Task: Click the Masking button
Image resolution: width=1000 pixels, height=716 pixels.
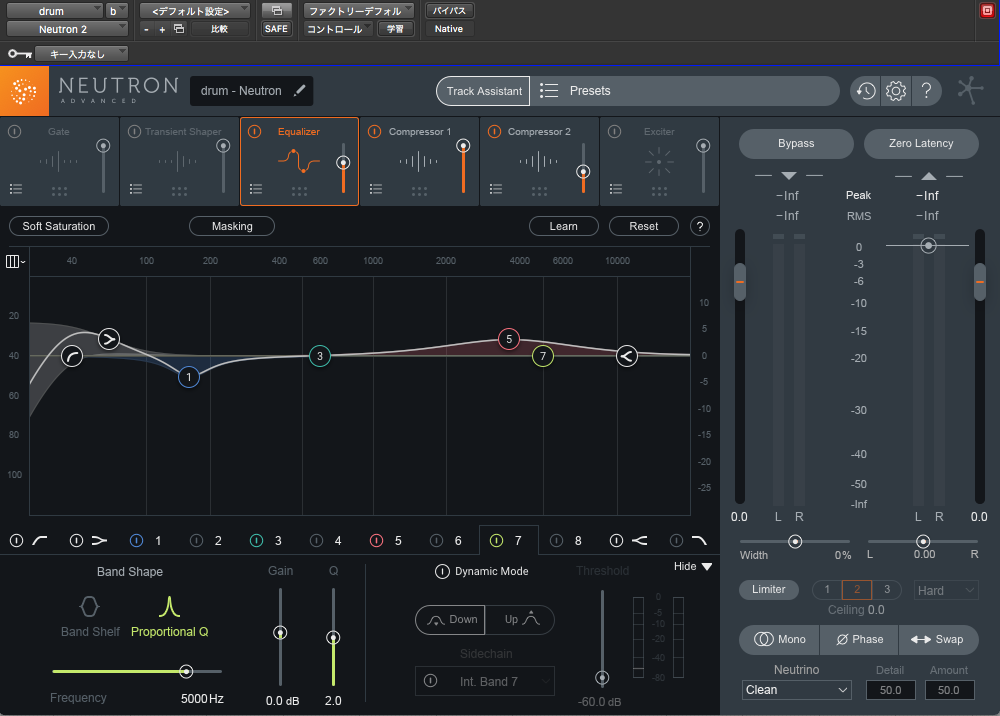Action: pos(232,226)
